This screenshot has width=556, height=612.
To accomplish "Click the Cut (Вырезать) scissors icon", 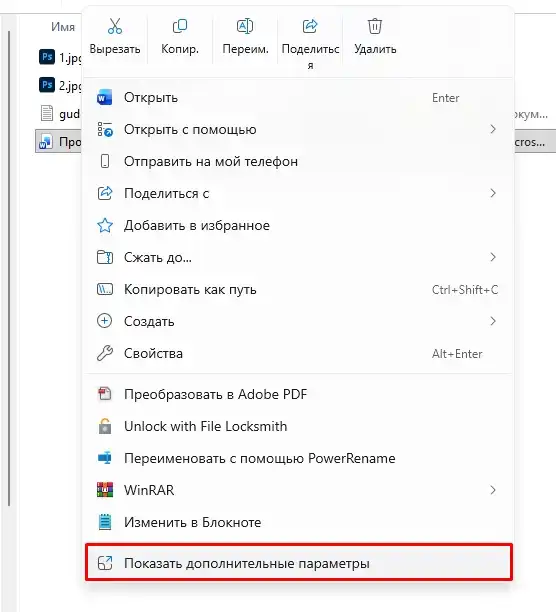I will tap(115, 26).
